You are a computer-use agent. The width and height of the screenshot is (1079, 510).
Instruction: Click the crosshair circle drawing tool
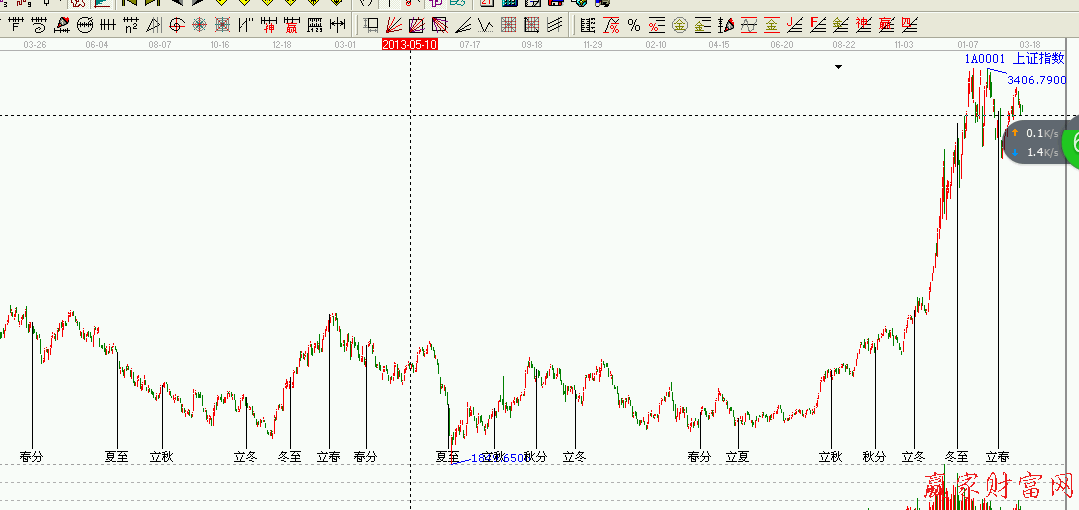click(x=177, y=25)
